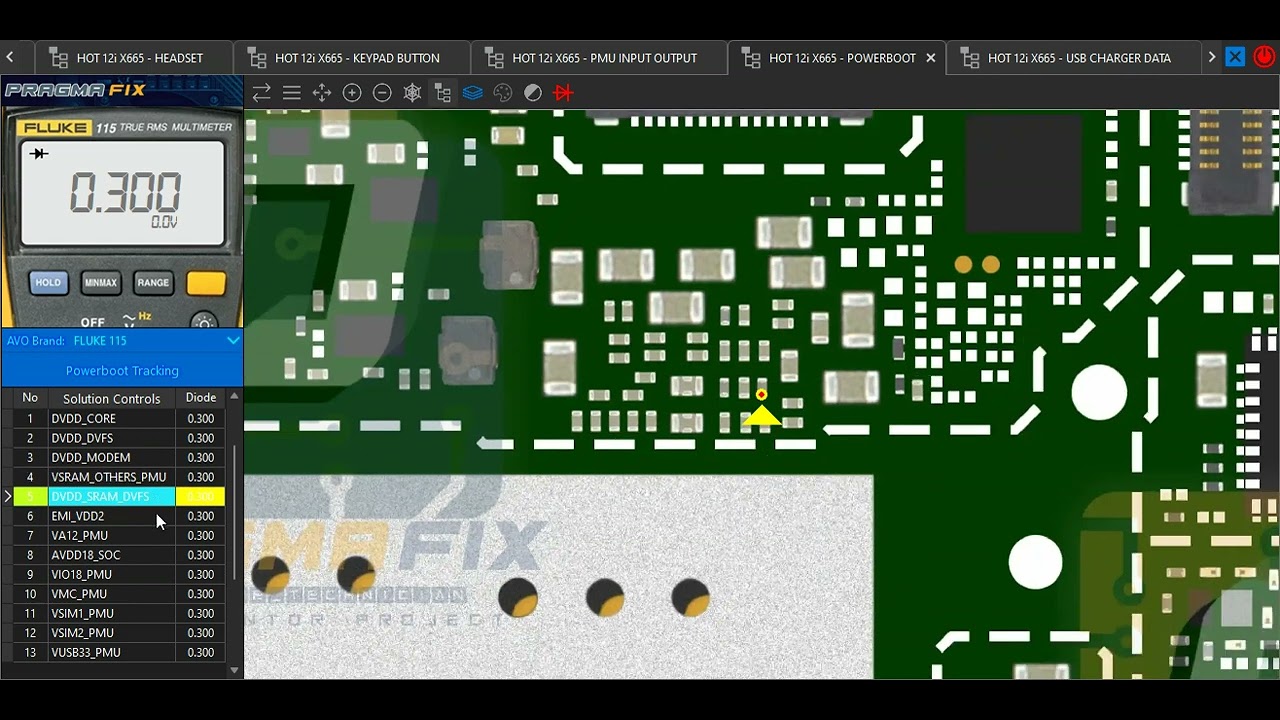Click the yellow multimeter function button
Image resolution: width=1280 pixels, height=720 pixels.
click(206, 283)
